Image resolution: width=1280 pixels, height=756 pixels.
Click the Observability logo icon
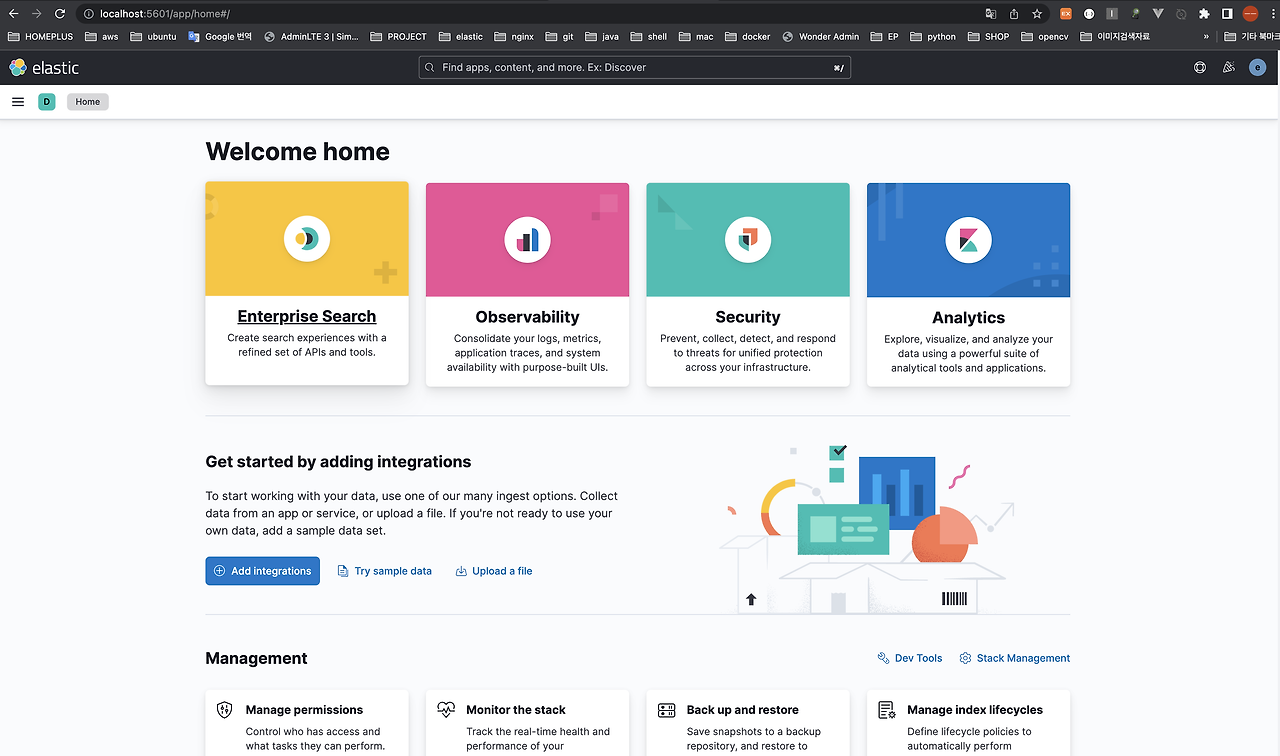tap(527, 240)
